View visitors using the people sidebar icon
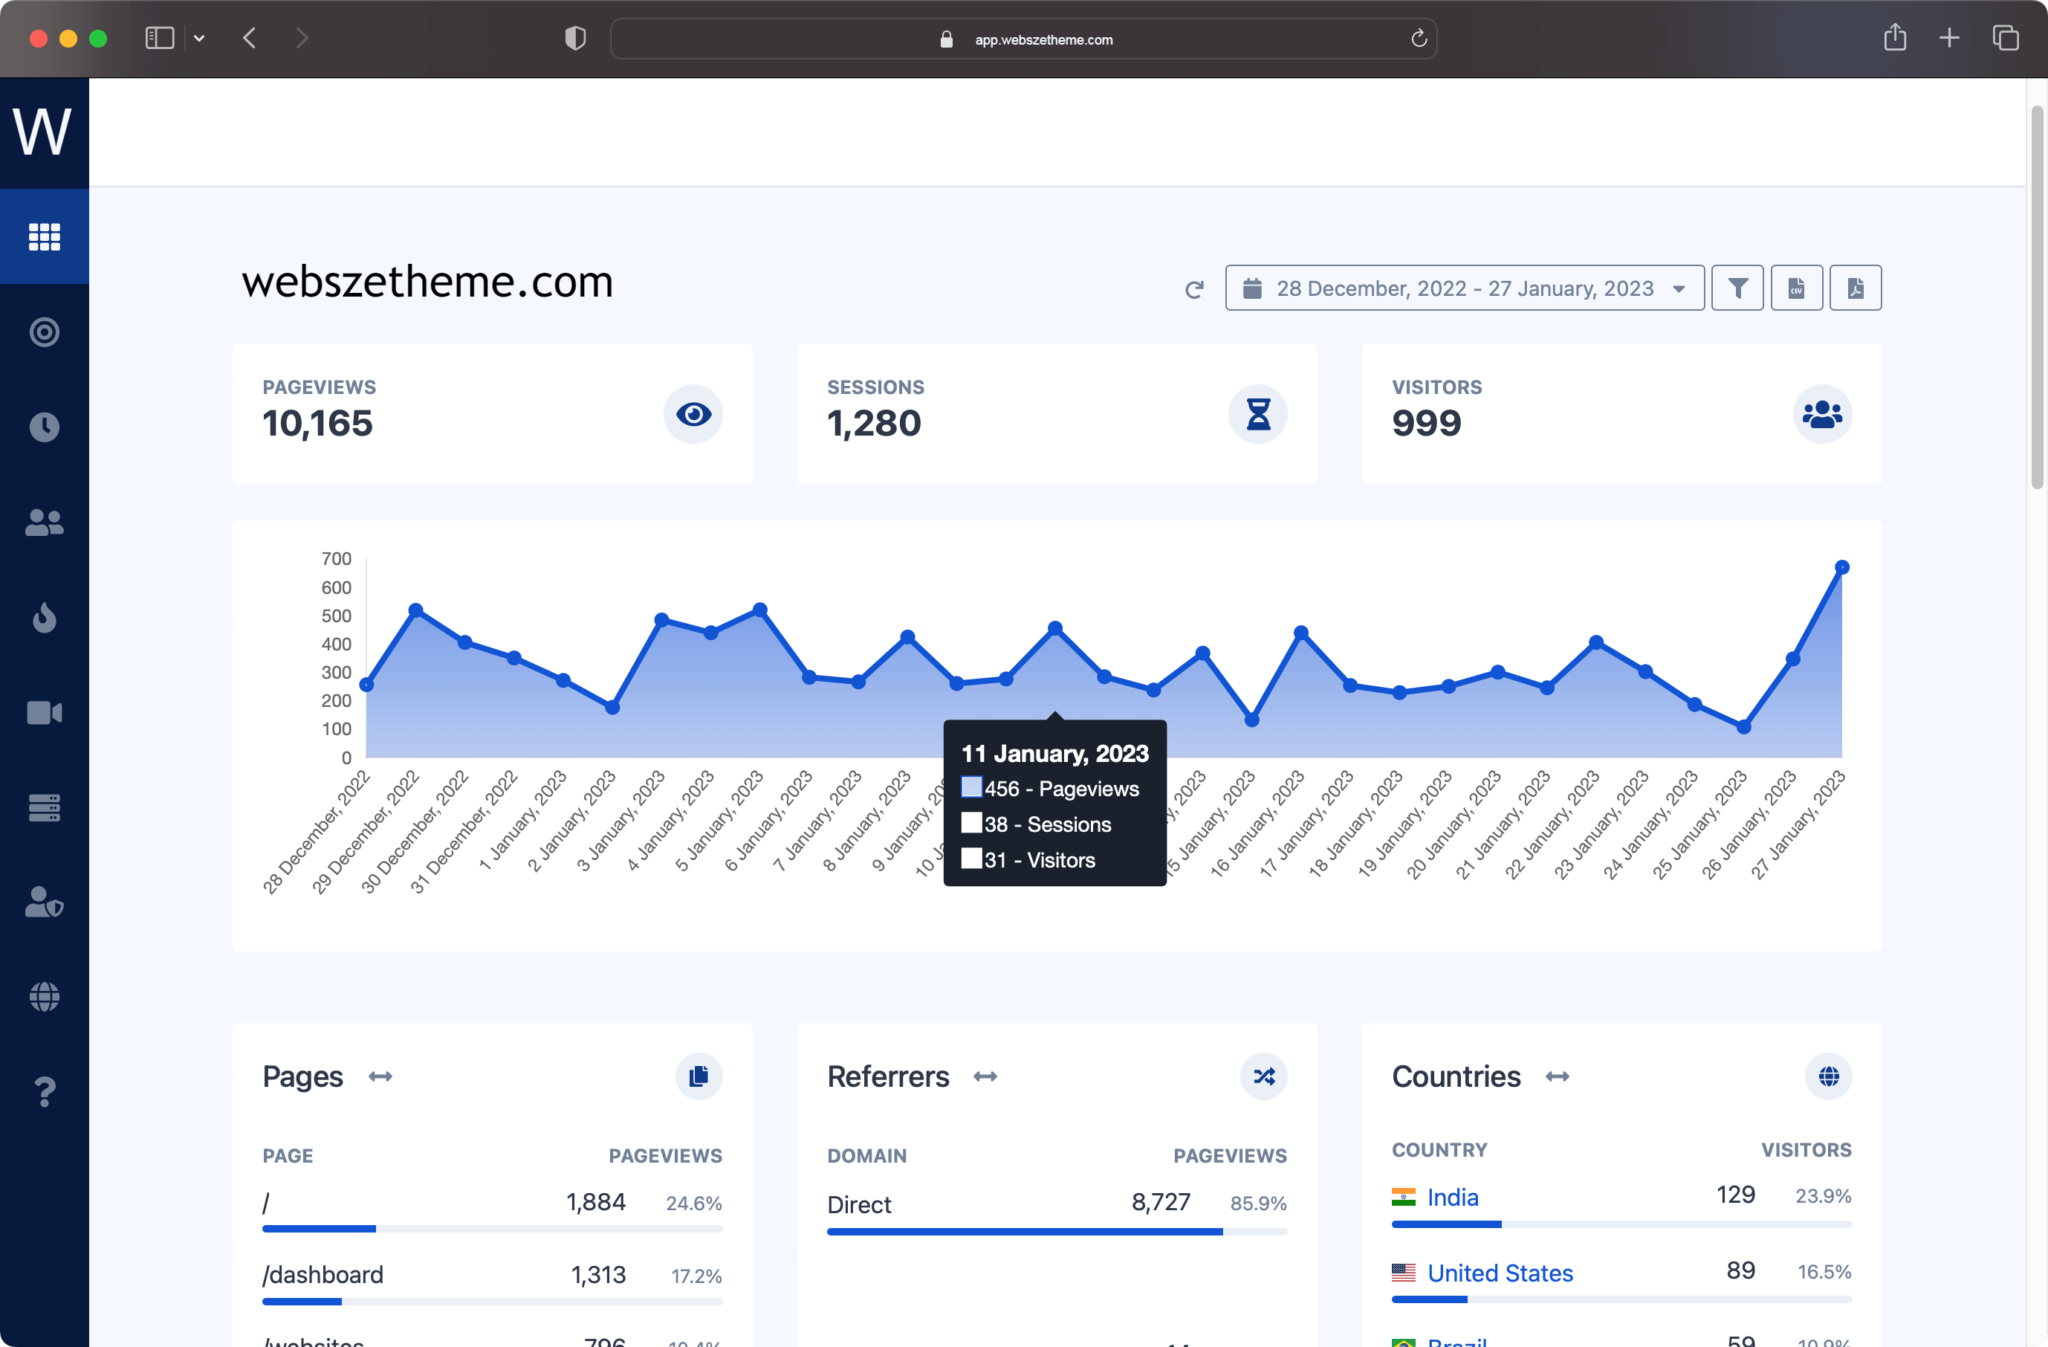Screen dimensions: 2048x1347 pos(45,522)
